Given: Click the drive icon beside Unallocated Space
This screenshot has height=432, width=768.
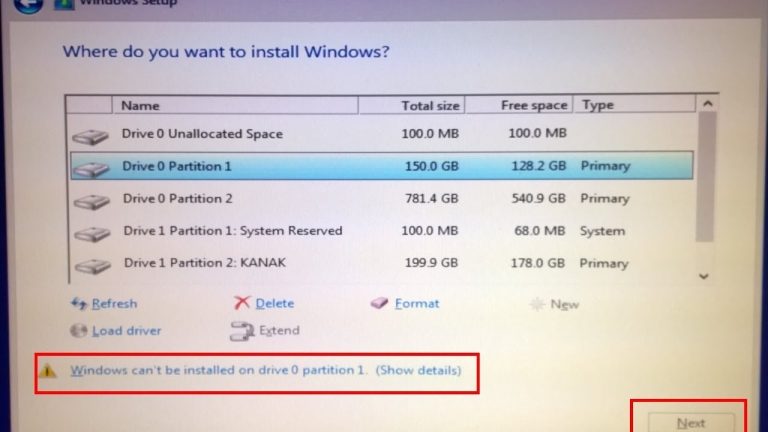Looking at the screenshot, I should pos(91,137).
